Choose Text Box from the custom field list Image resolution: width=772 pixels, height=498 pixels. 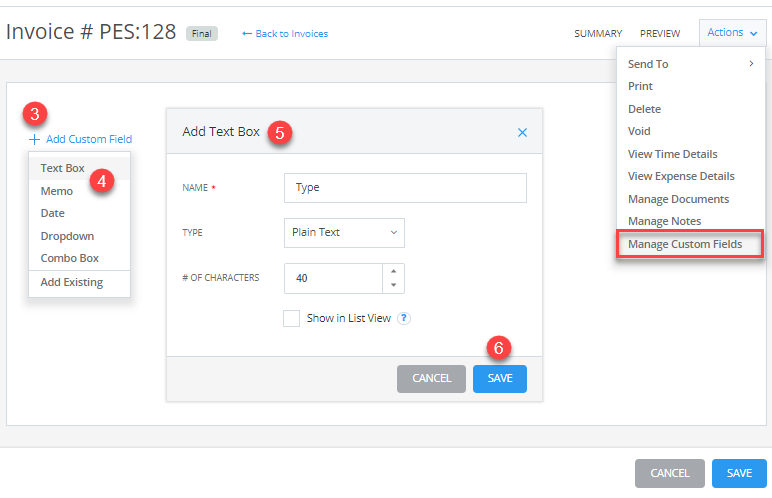click(79, 168)
